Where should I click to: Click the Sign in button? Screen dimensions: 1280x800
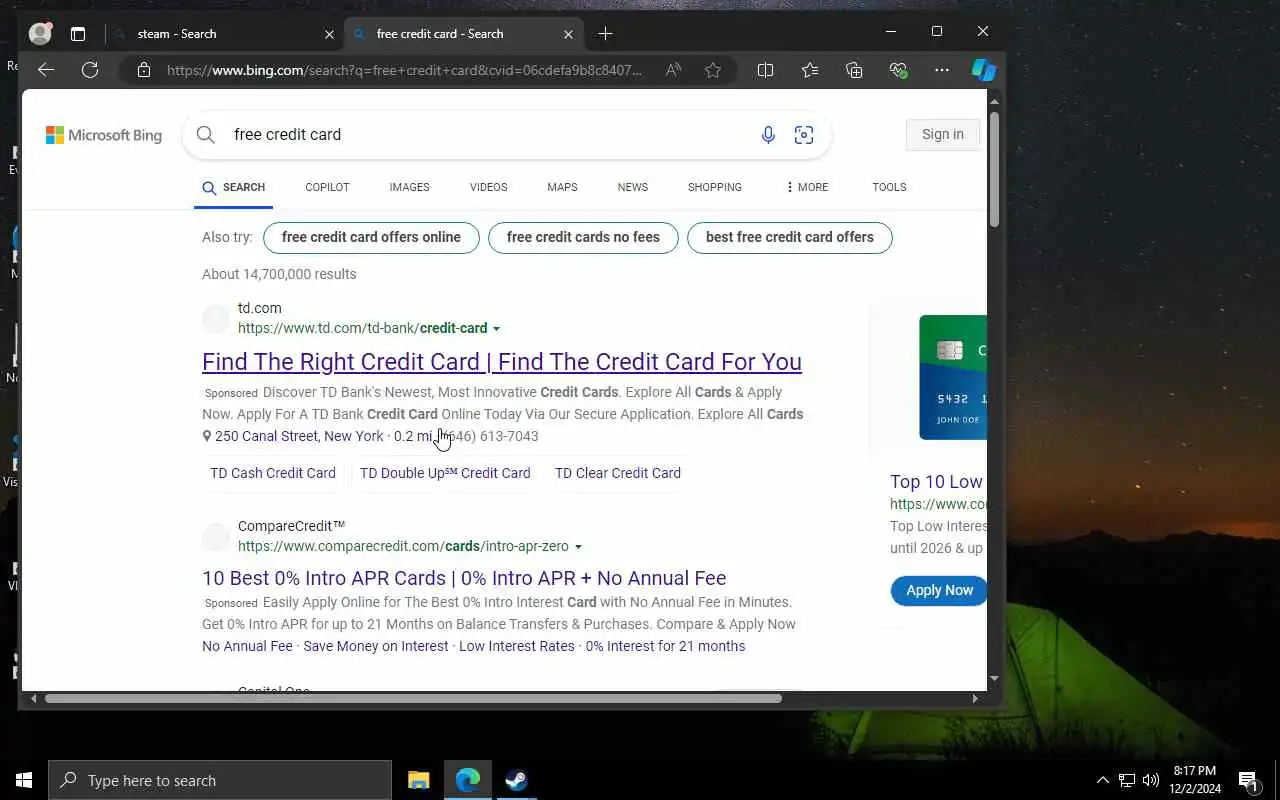(x=943, y=134)
